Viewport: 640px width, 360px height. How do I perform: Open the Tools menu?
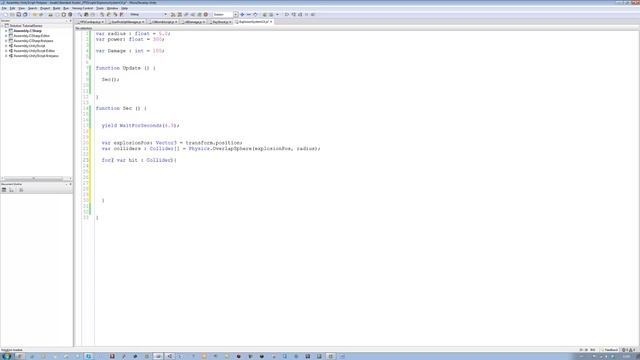(100, 8)
